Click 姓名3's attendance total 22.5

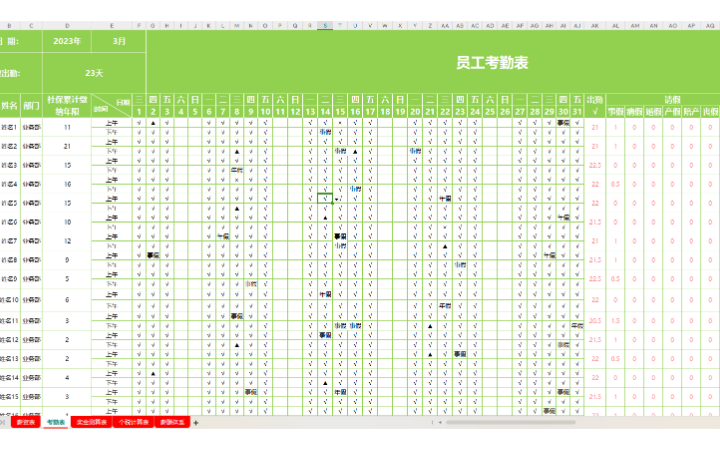pos(595,165)
